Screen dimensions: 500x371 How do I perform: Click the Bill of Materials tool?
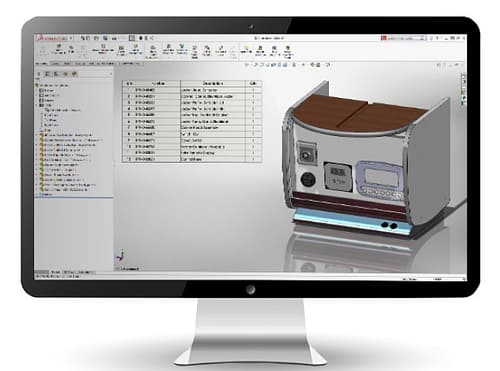(x=207, y=50)
